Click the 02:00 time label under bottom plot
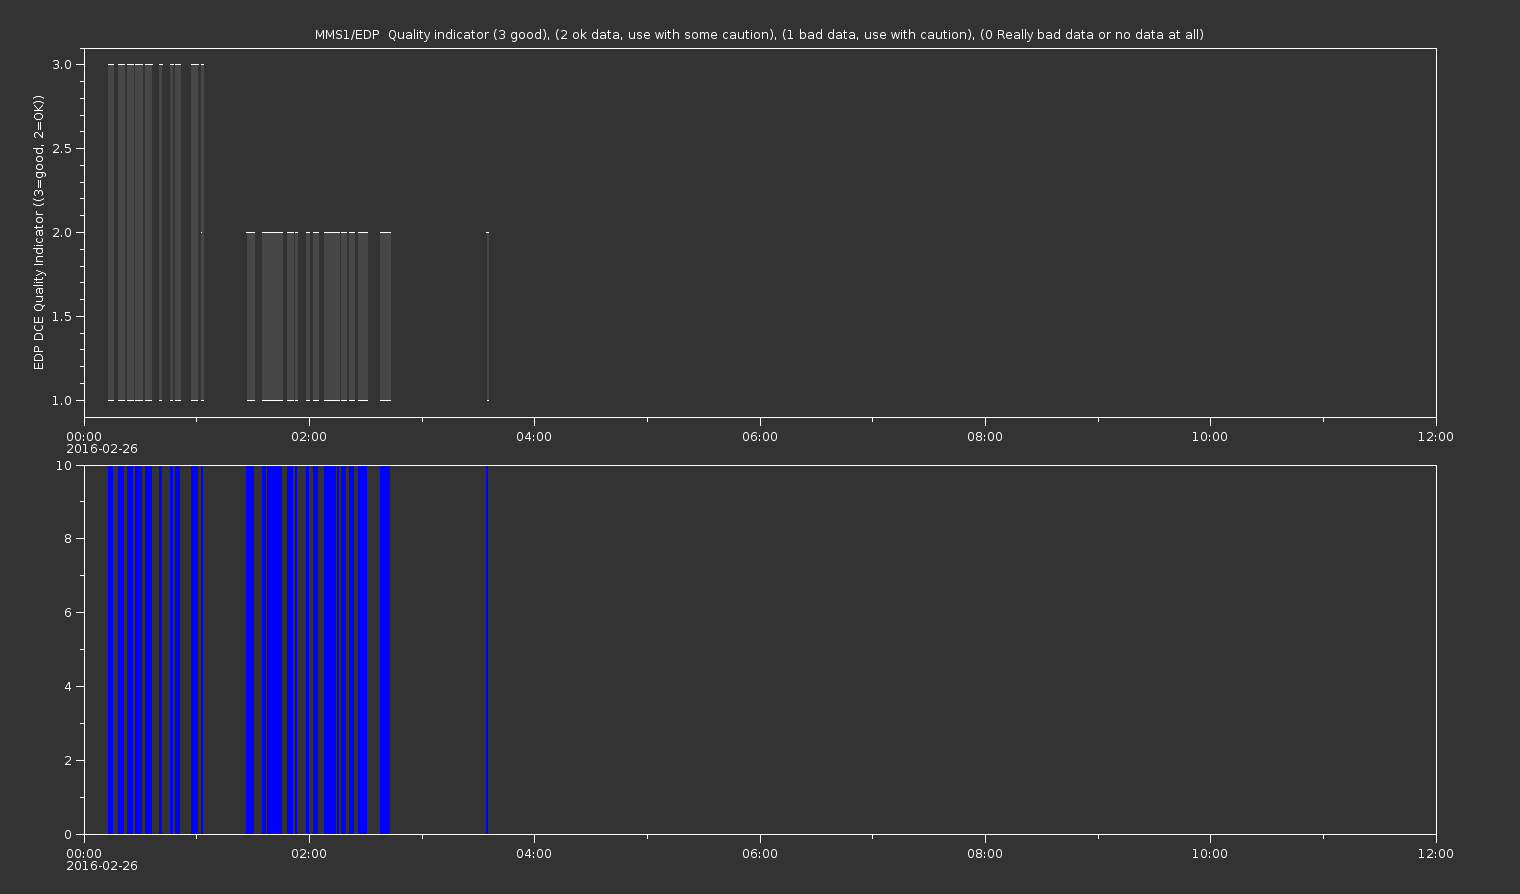Image resolution: width=1520 pixels, height=894 pixels. click(x=309, y=854)
